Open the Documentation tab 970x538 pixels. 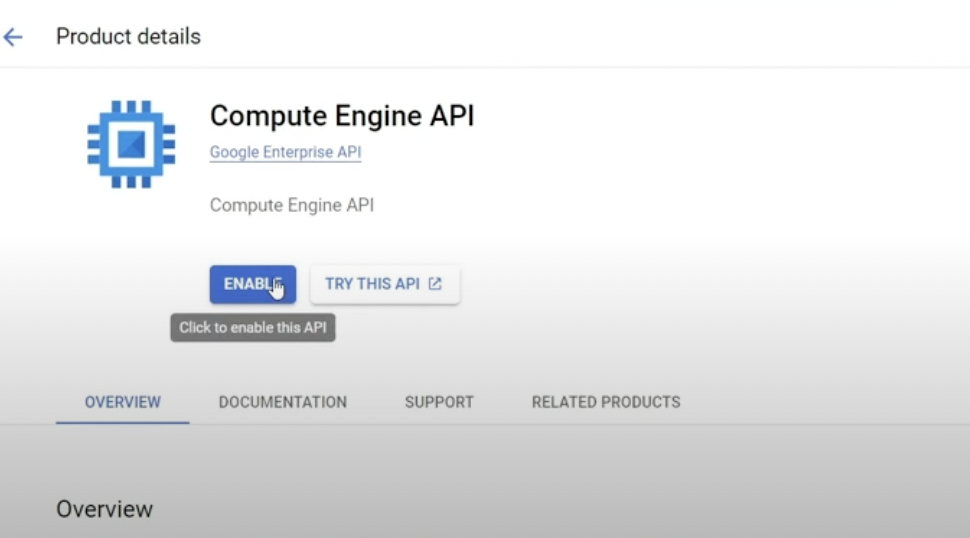pyautogui.click(x=282, y=402)
